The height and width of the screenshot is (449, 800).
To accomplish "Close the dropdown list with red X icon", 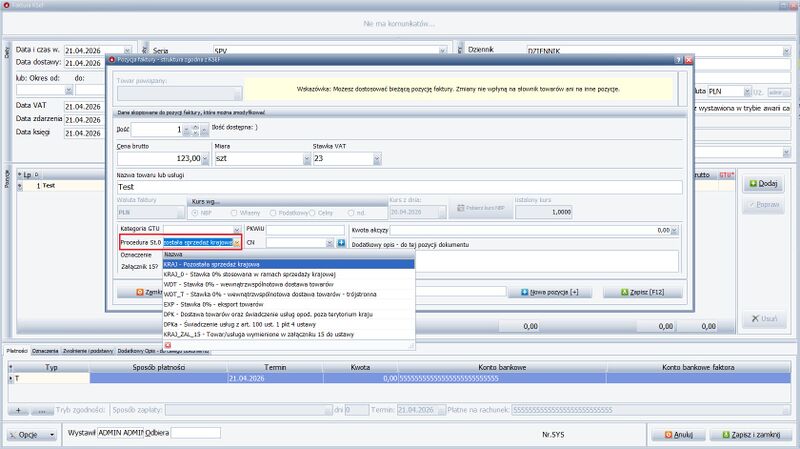I will (168, 344).
